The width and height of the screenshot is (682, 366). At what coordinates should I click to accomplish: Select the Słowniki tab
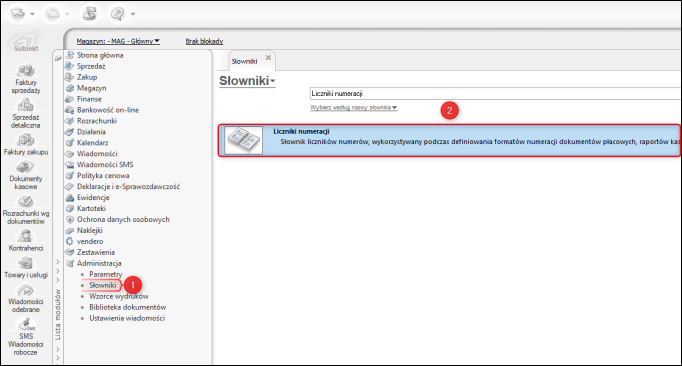244,61
